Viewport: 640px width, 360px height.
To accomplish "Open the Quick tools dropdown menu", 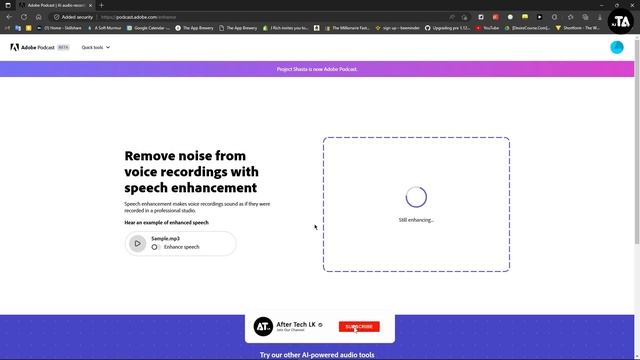I will click(96, 47).
